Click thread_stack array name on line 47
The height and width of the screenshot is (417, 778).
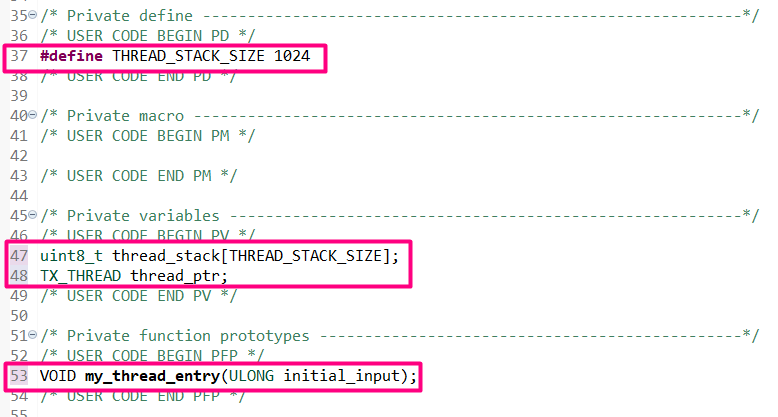pyautogui.click(x=166, y=256)
